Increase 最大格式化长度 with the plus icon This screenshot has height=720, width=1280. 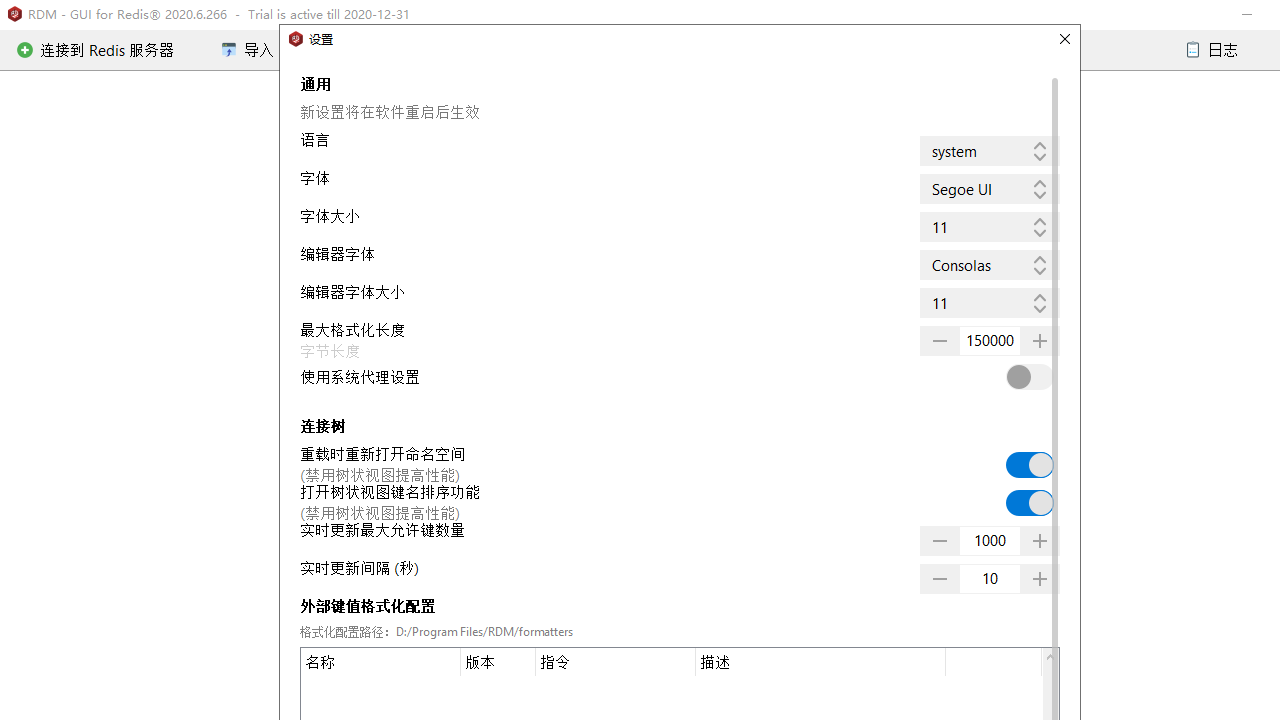1039,341
